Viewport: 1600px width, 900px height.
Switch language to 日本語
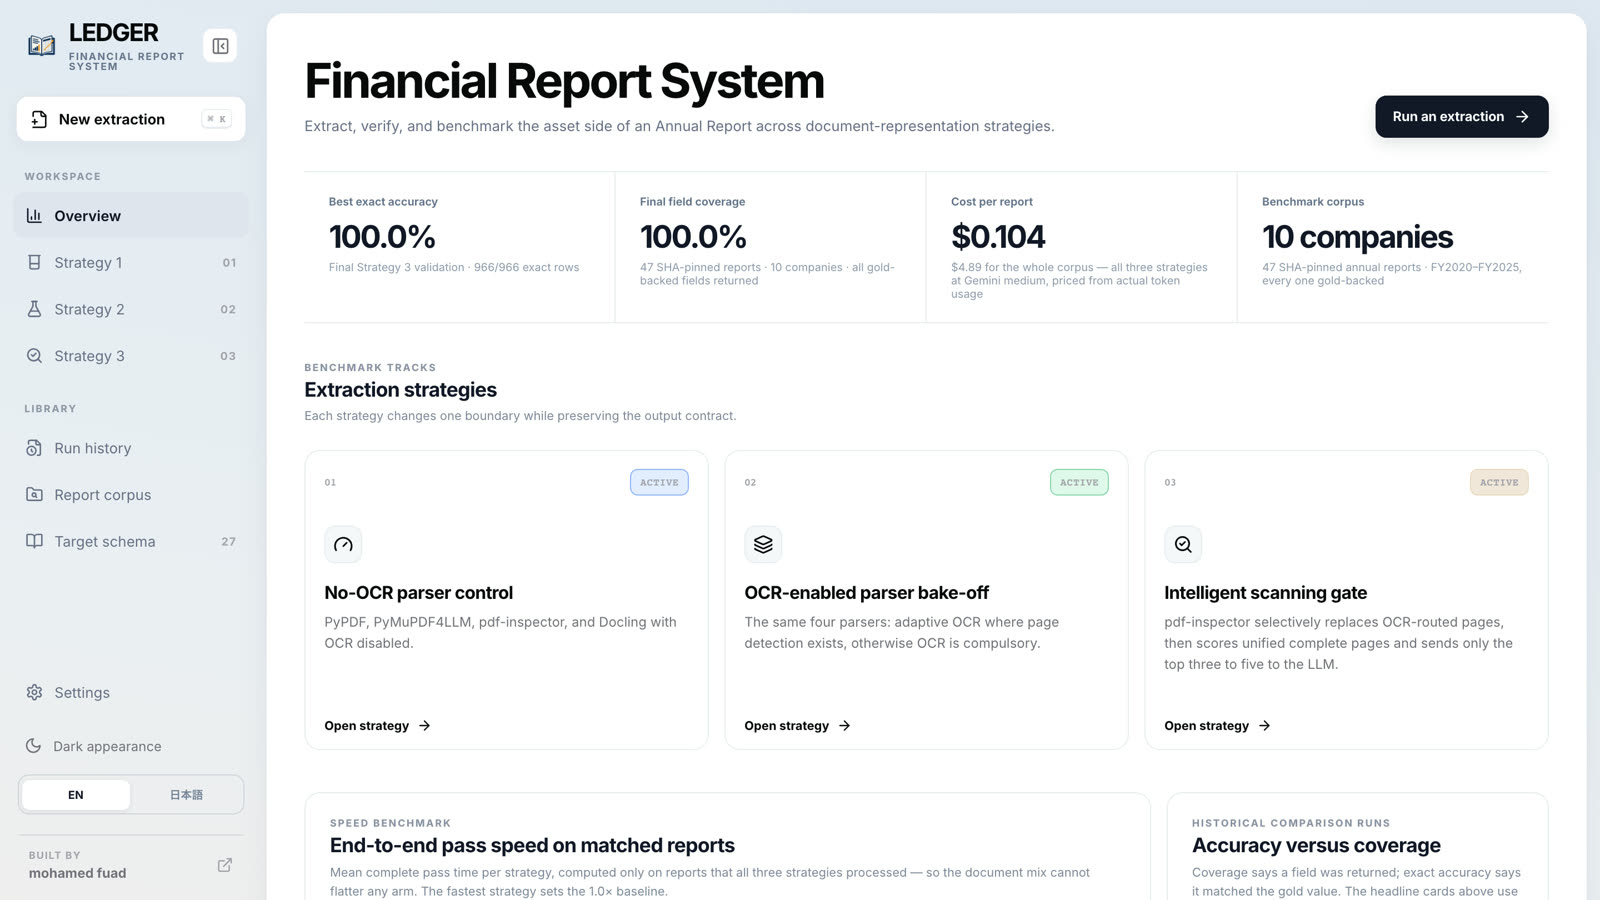(186, 795)
